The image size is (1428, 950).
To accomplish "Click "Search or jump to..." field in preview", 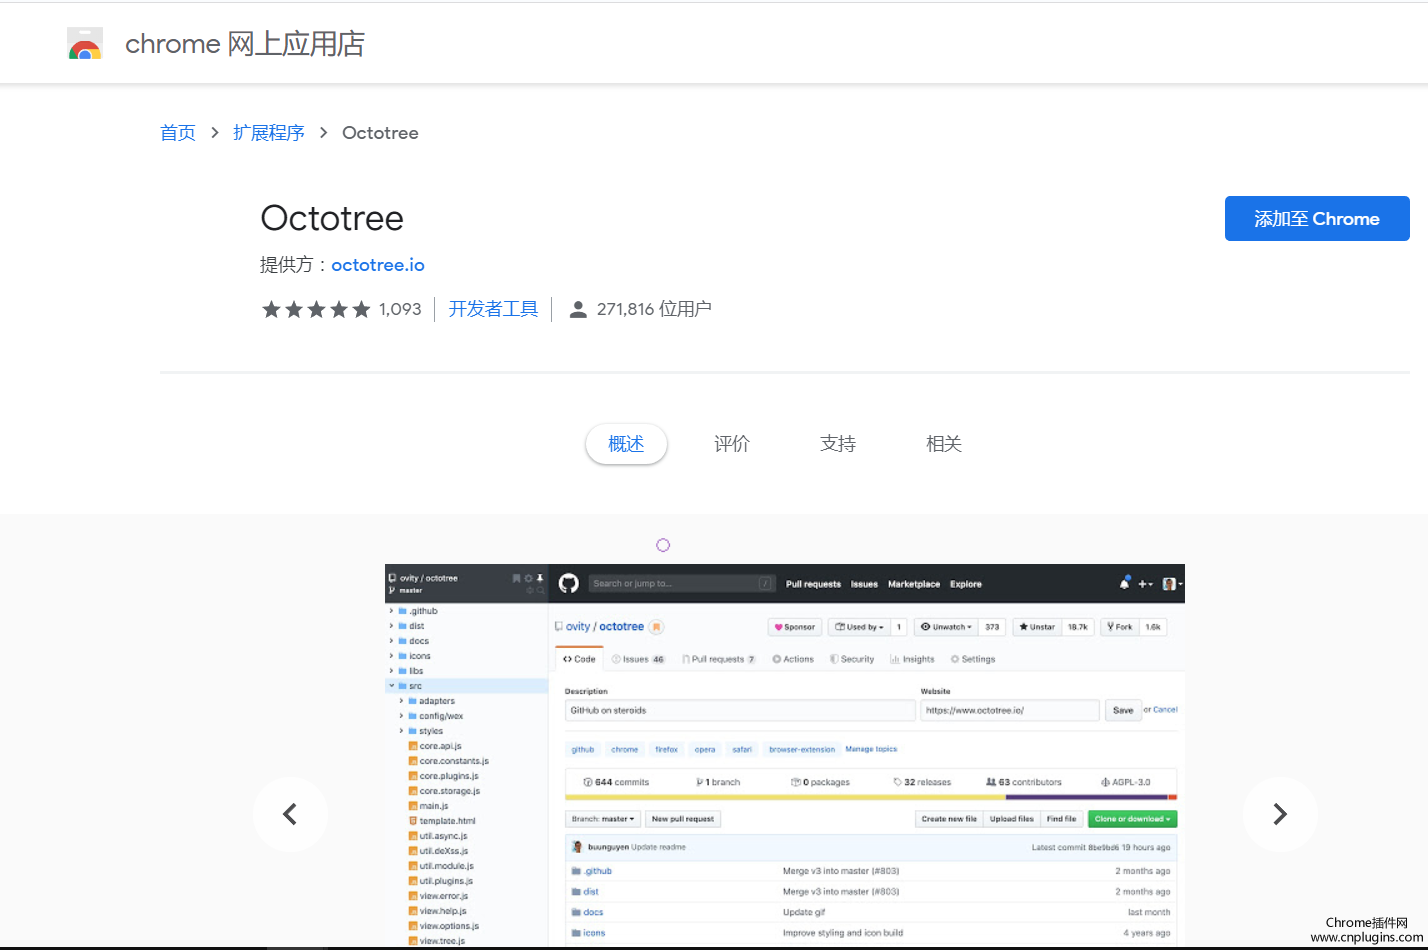I will pos(681,584).
